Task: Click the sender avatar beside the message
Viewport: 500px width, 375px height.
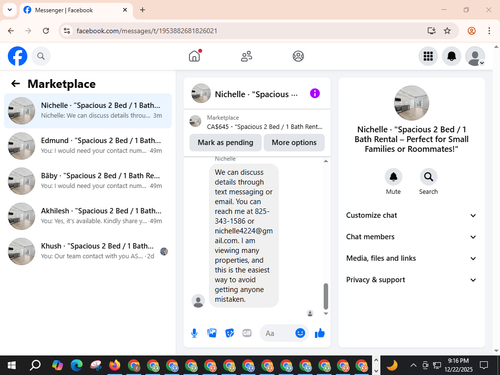Action: click(198, 301)
